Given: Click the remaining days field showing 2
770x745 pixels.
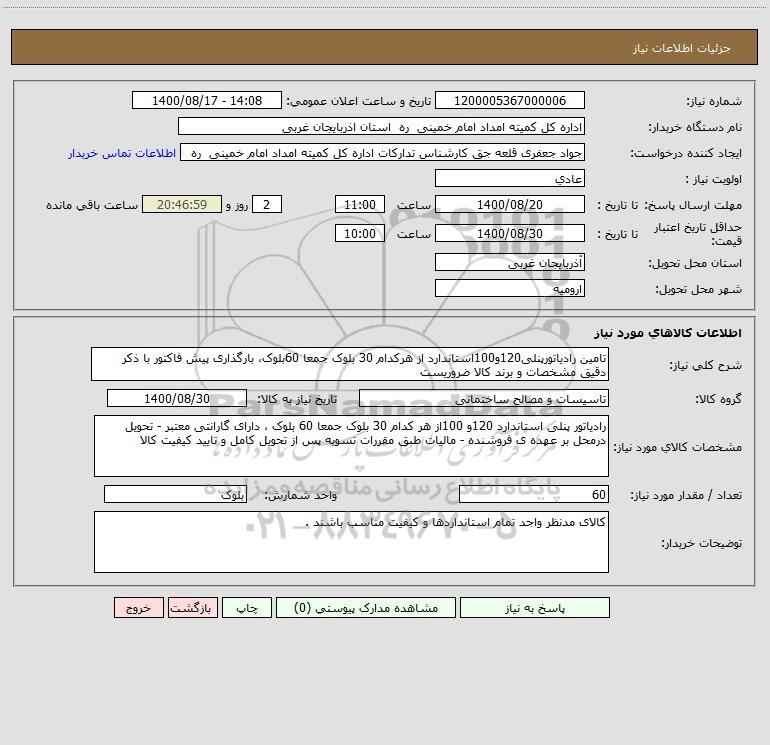Looking at the screenshot, I should click(x=267, y=204).
